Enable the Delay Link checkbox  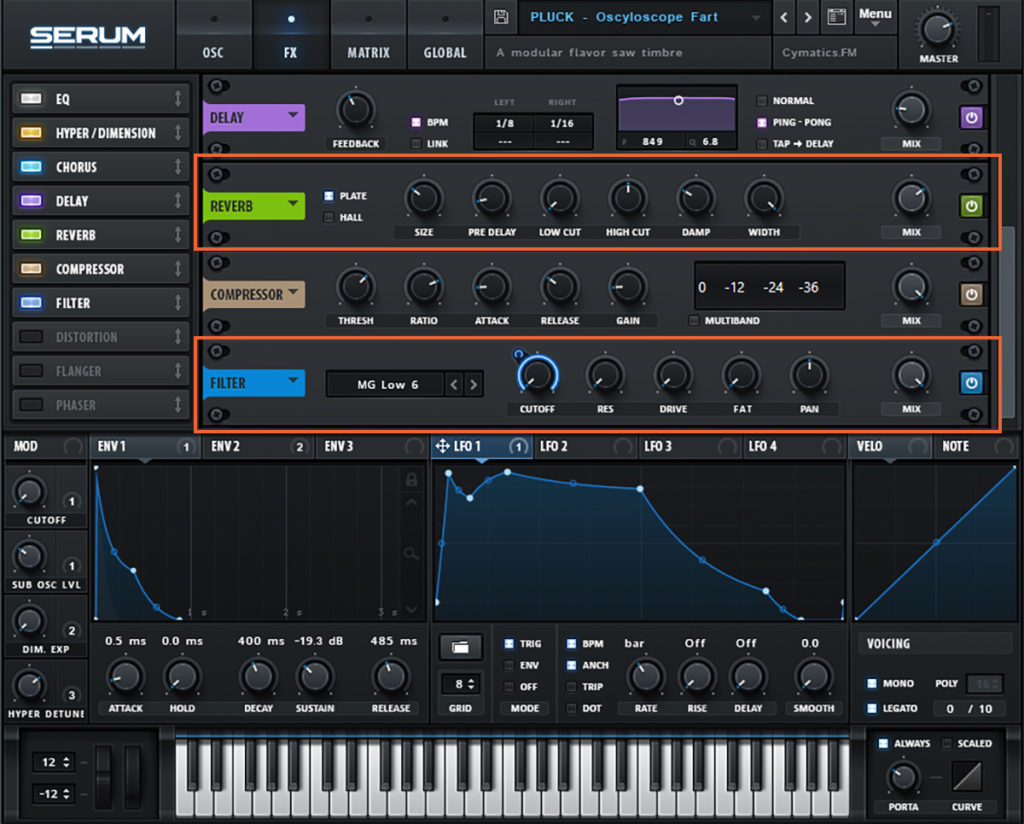(416, 144)
